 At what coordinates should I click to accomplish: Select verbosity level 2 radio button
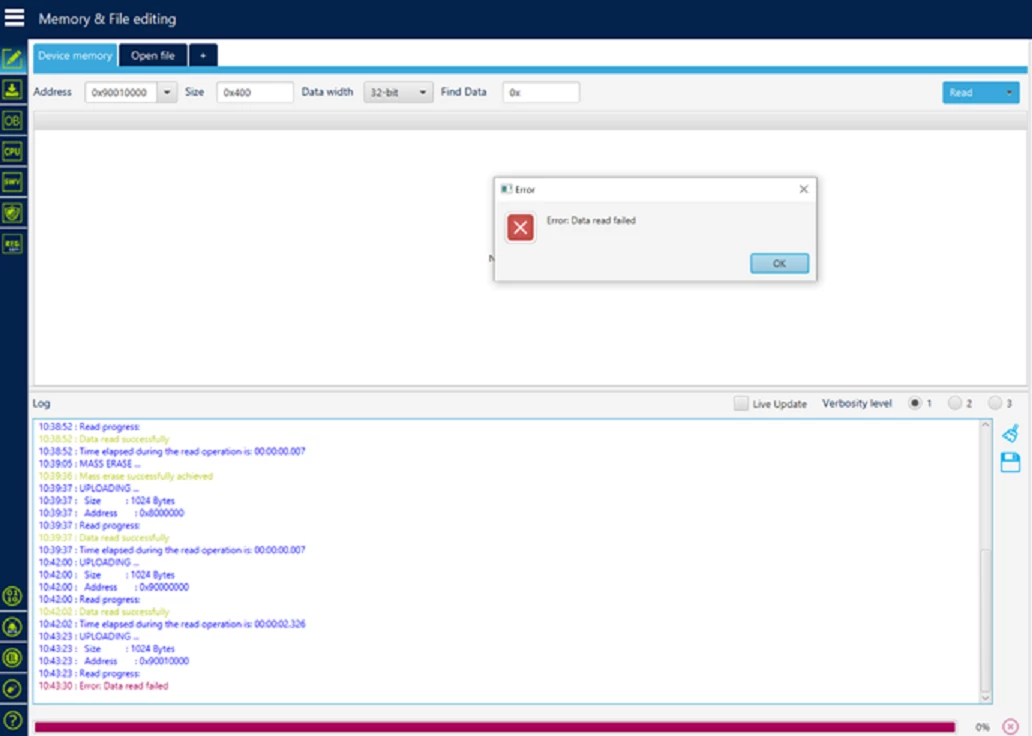pos(954,403)
